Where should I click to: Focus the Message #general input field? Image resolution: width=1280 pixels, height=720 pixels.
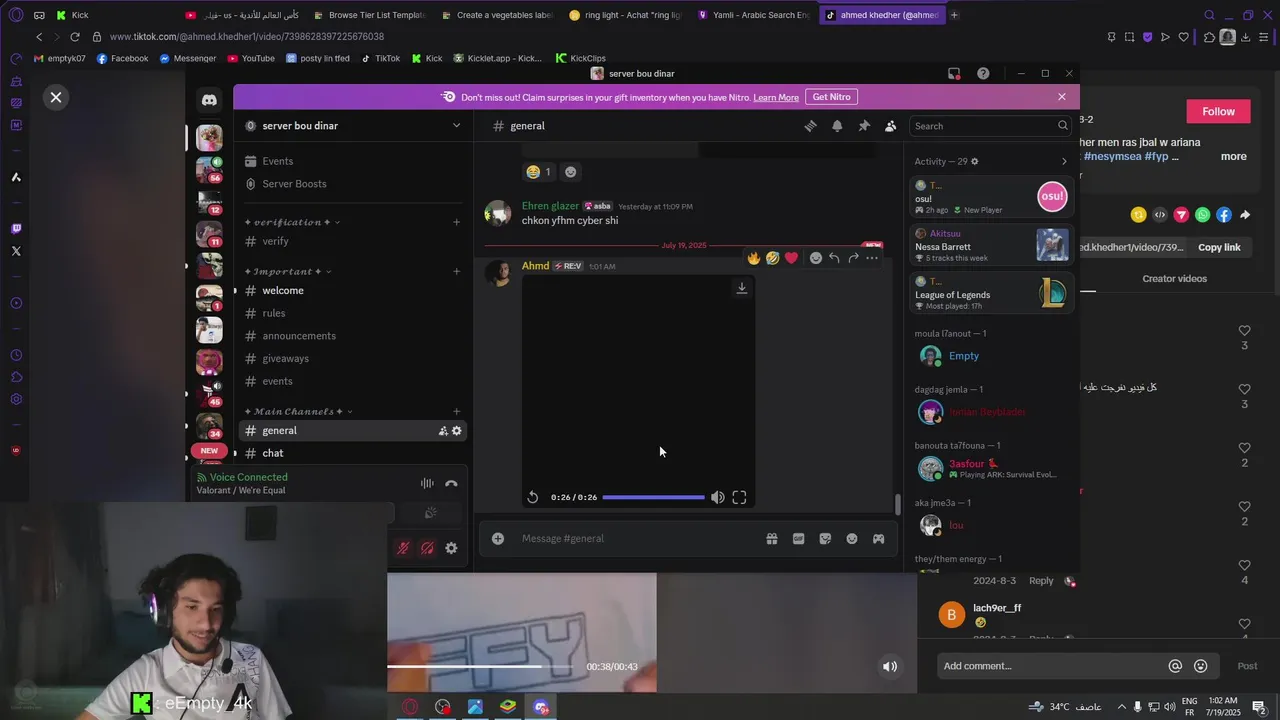(636, 538)
